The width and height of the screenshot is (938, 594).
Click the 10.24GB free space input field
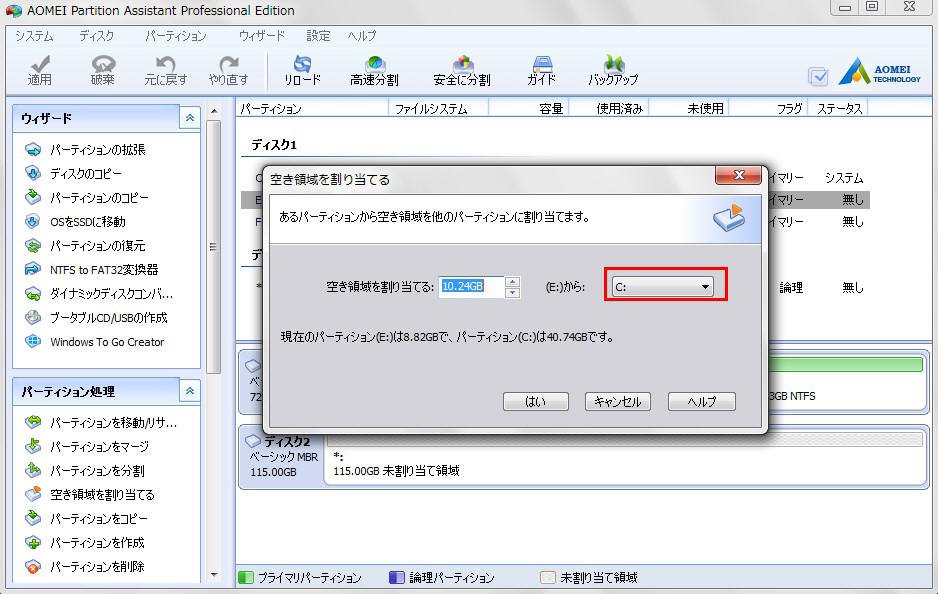click(471, 287)
